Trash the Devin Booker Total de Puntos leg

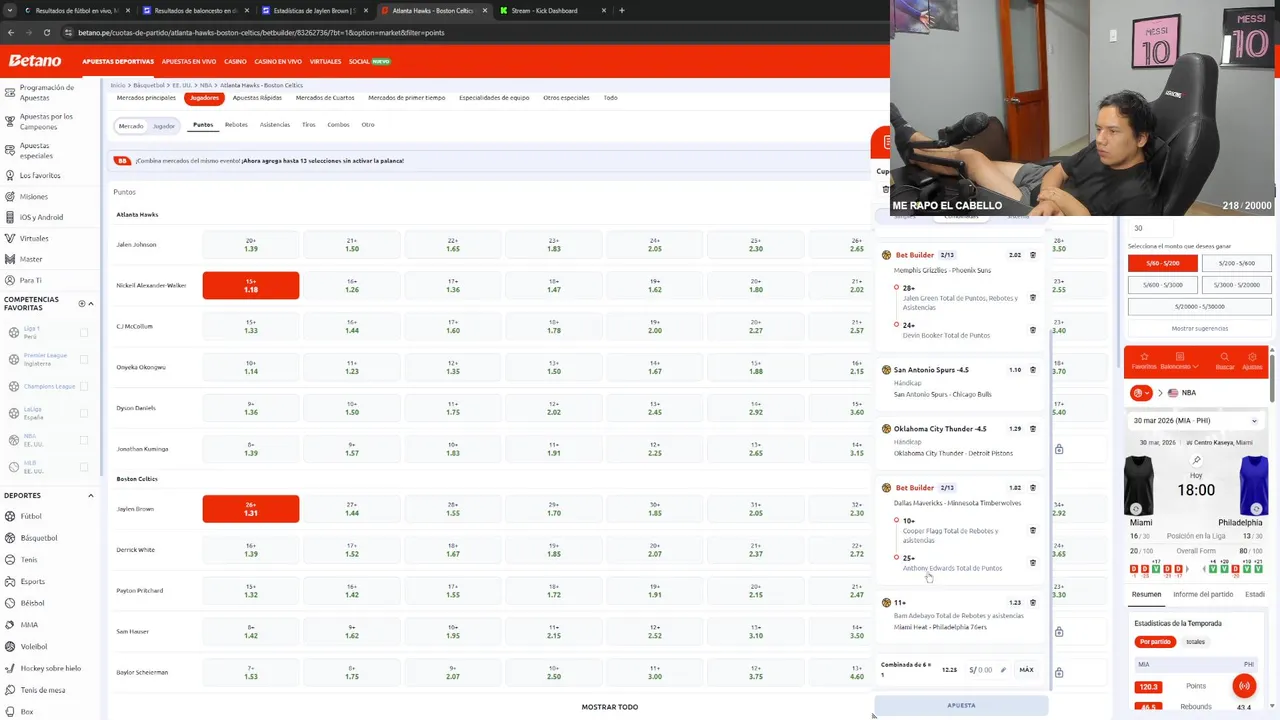pyautogui.click(x=1033, y=330)
